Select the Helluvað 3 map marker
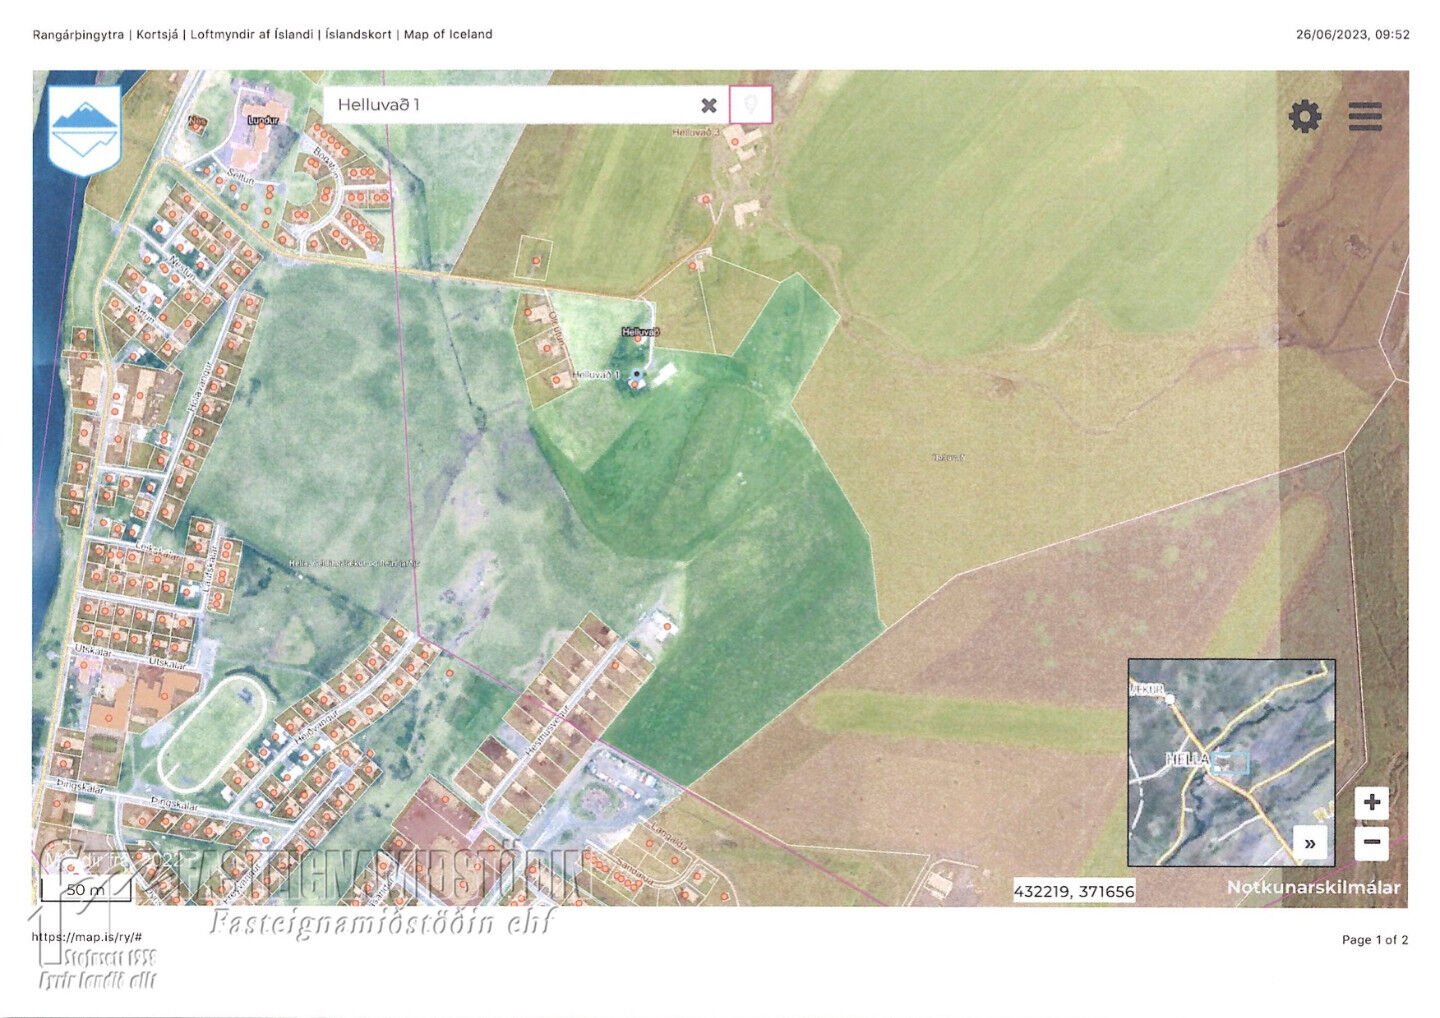 click(x=737, y=142)
